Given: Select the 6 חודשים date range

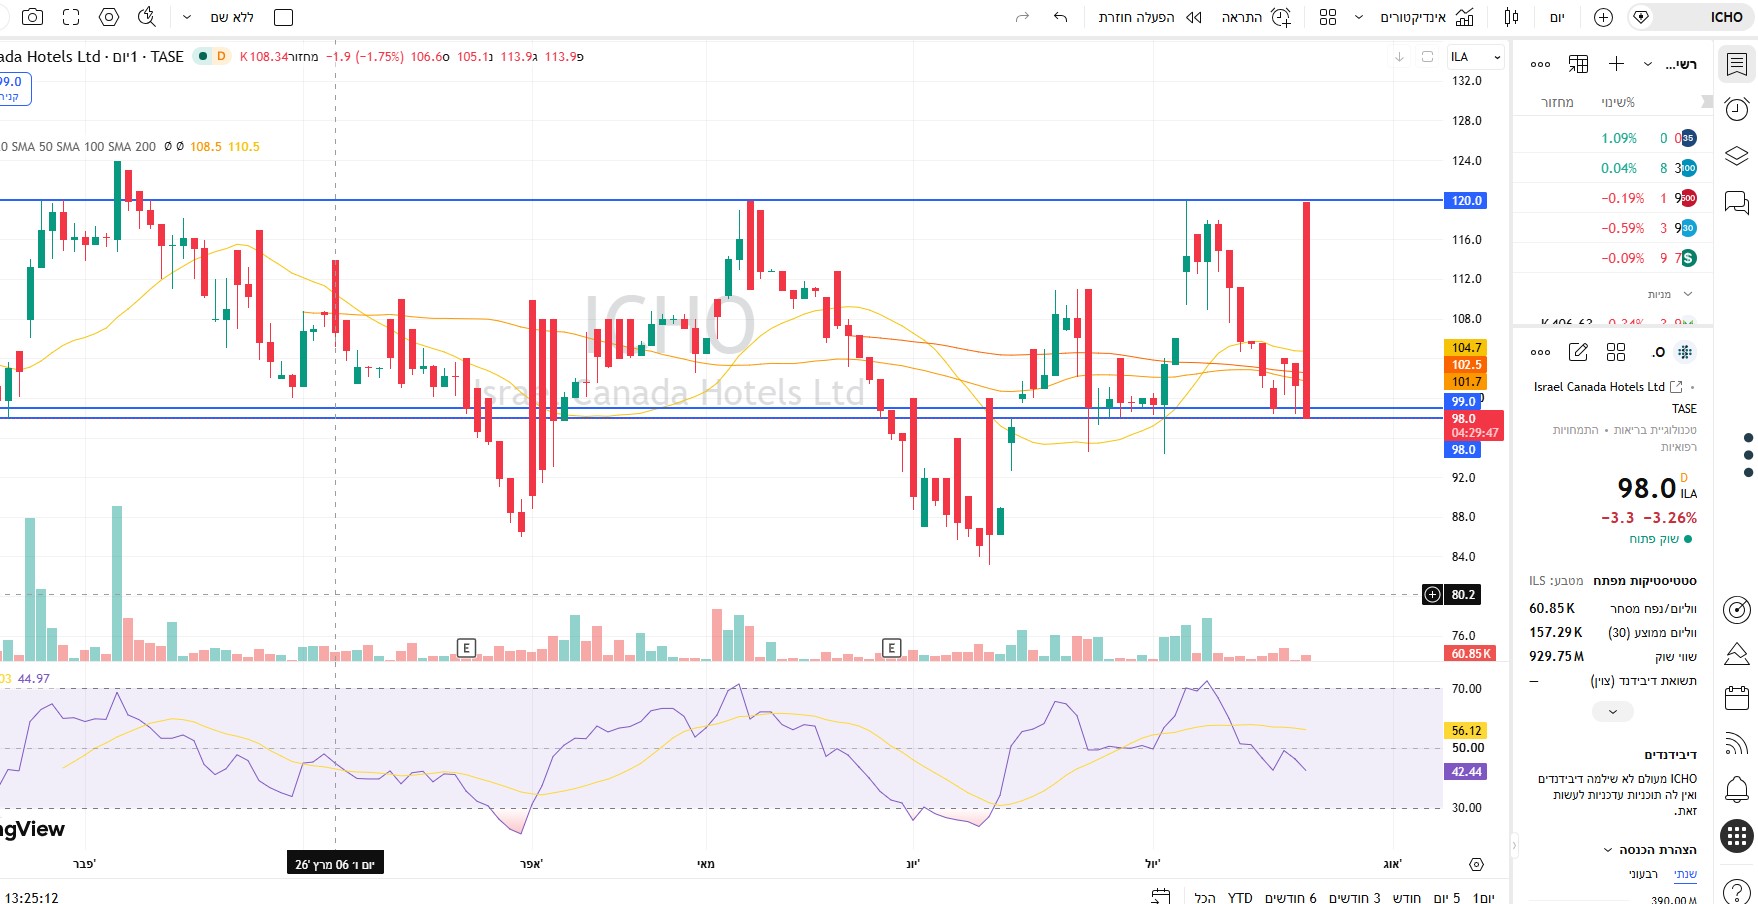Looking at the screenshot, I should 1290,897.
